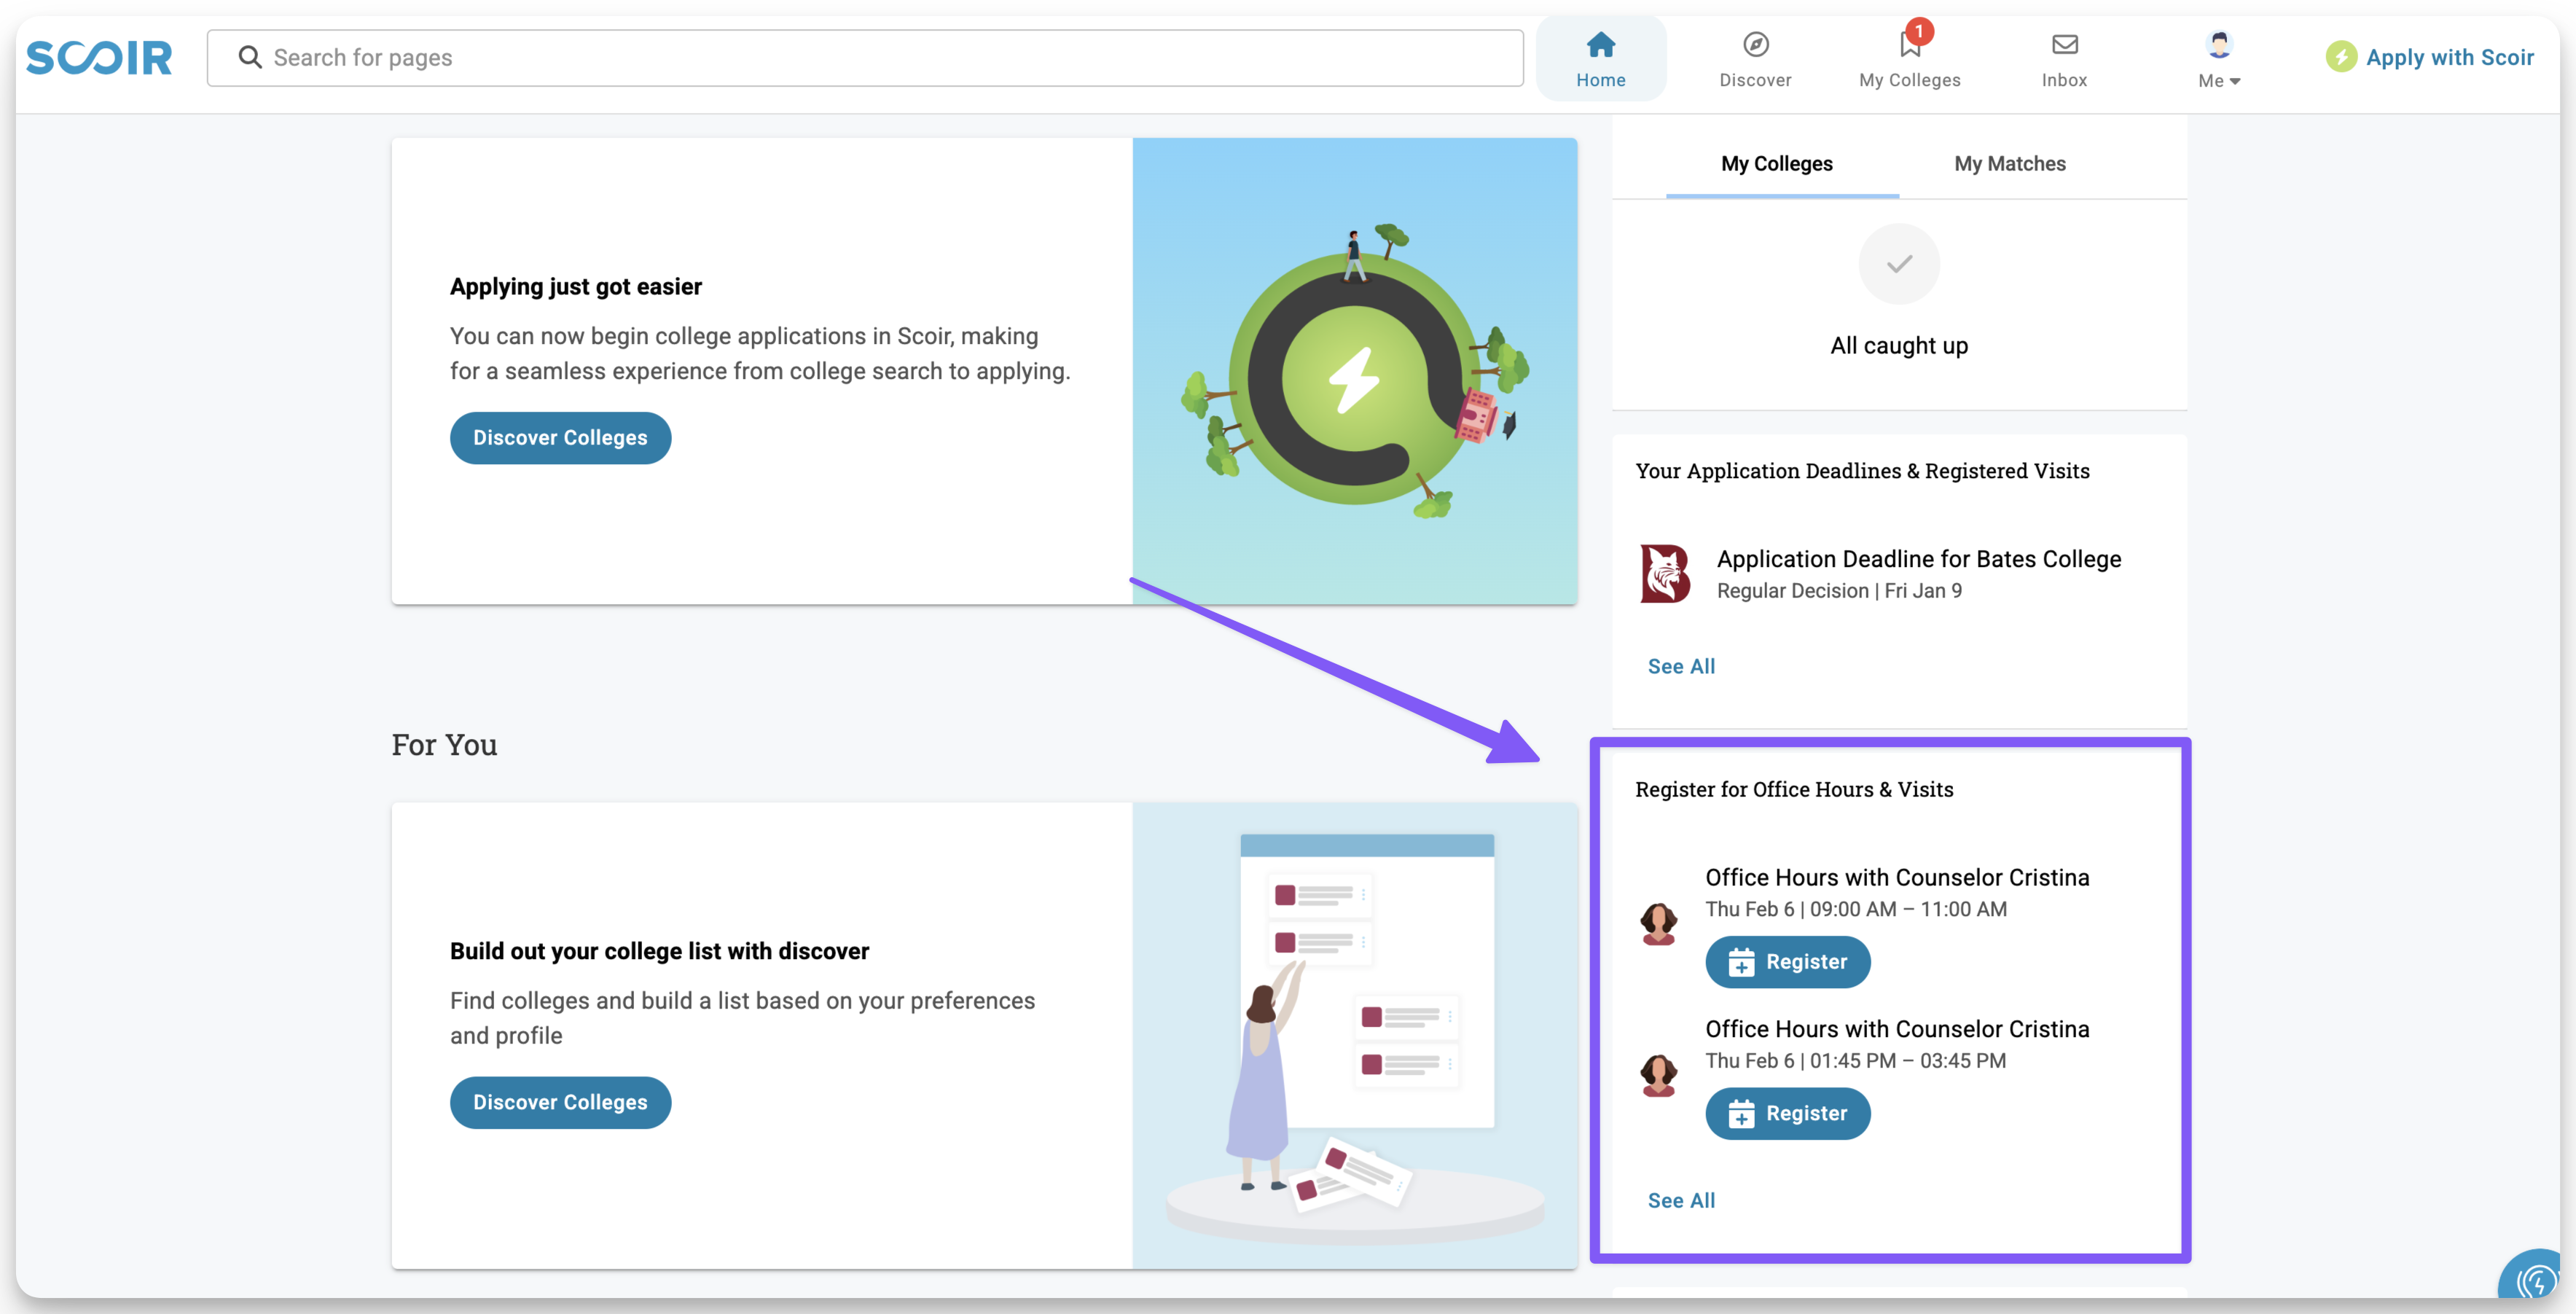
Task: Switch to the My Colleges tab
Action: (1776, 164)
